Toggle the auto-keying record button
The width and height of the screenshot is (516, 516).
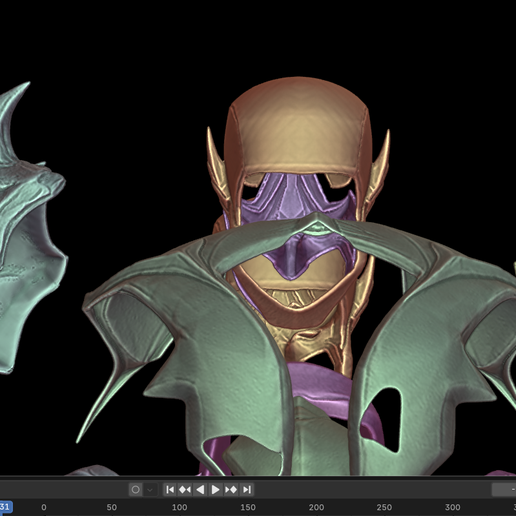click(x=135, y=490)
